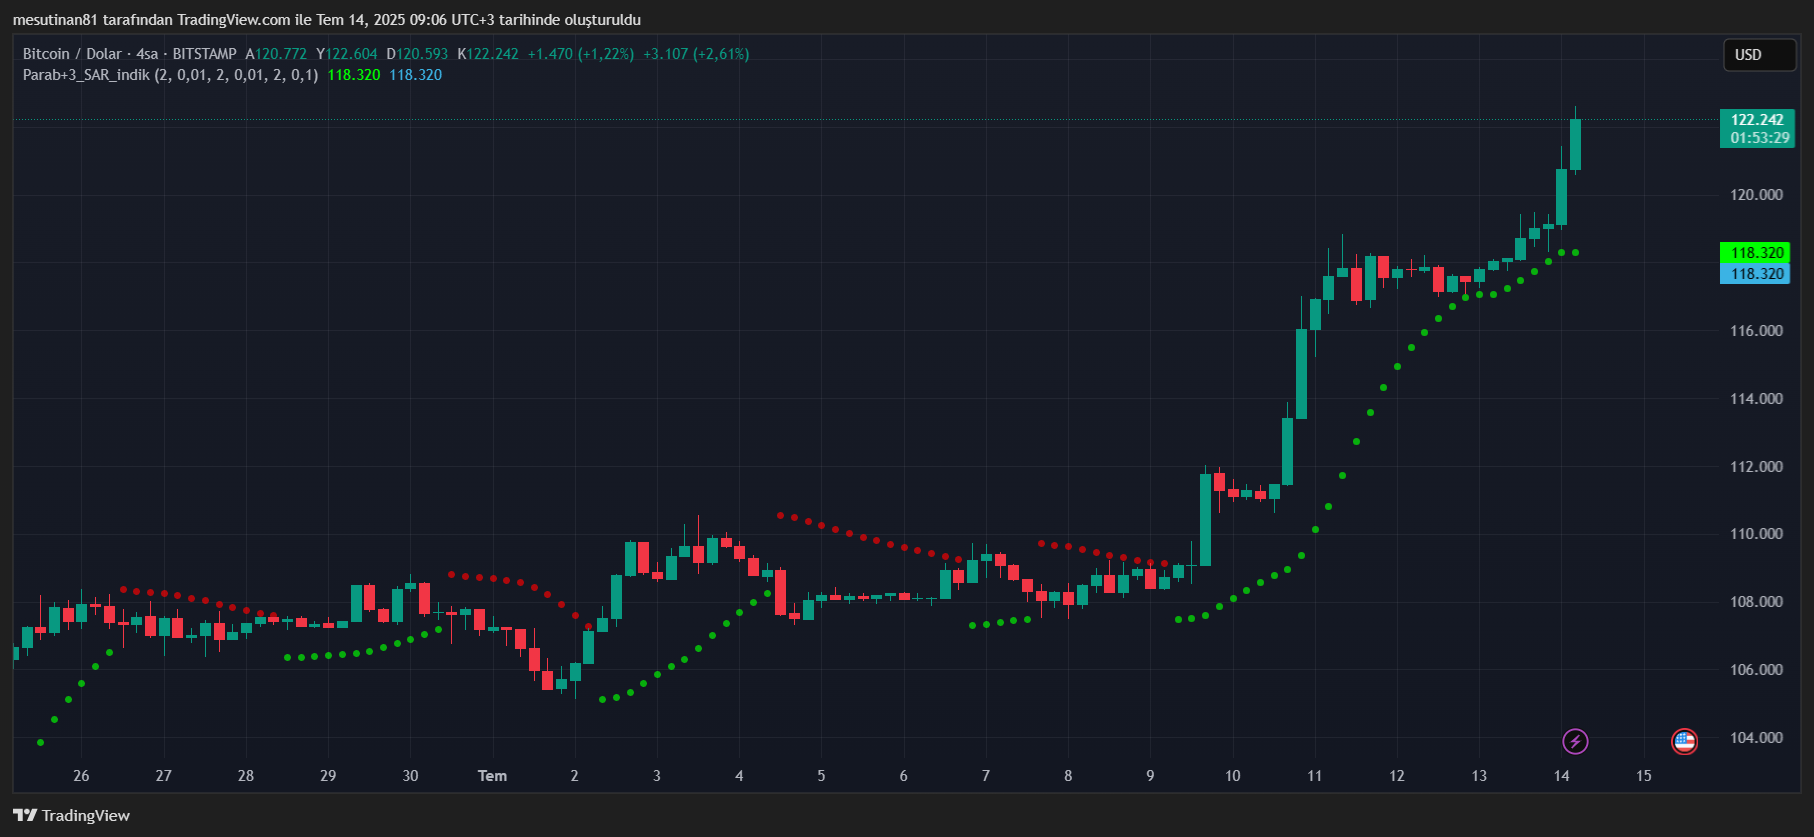Click date 7 on the time axis
The image size is (1814, 837).
pyautogui.click(x=986, y=776)
